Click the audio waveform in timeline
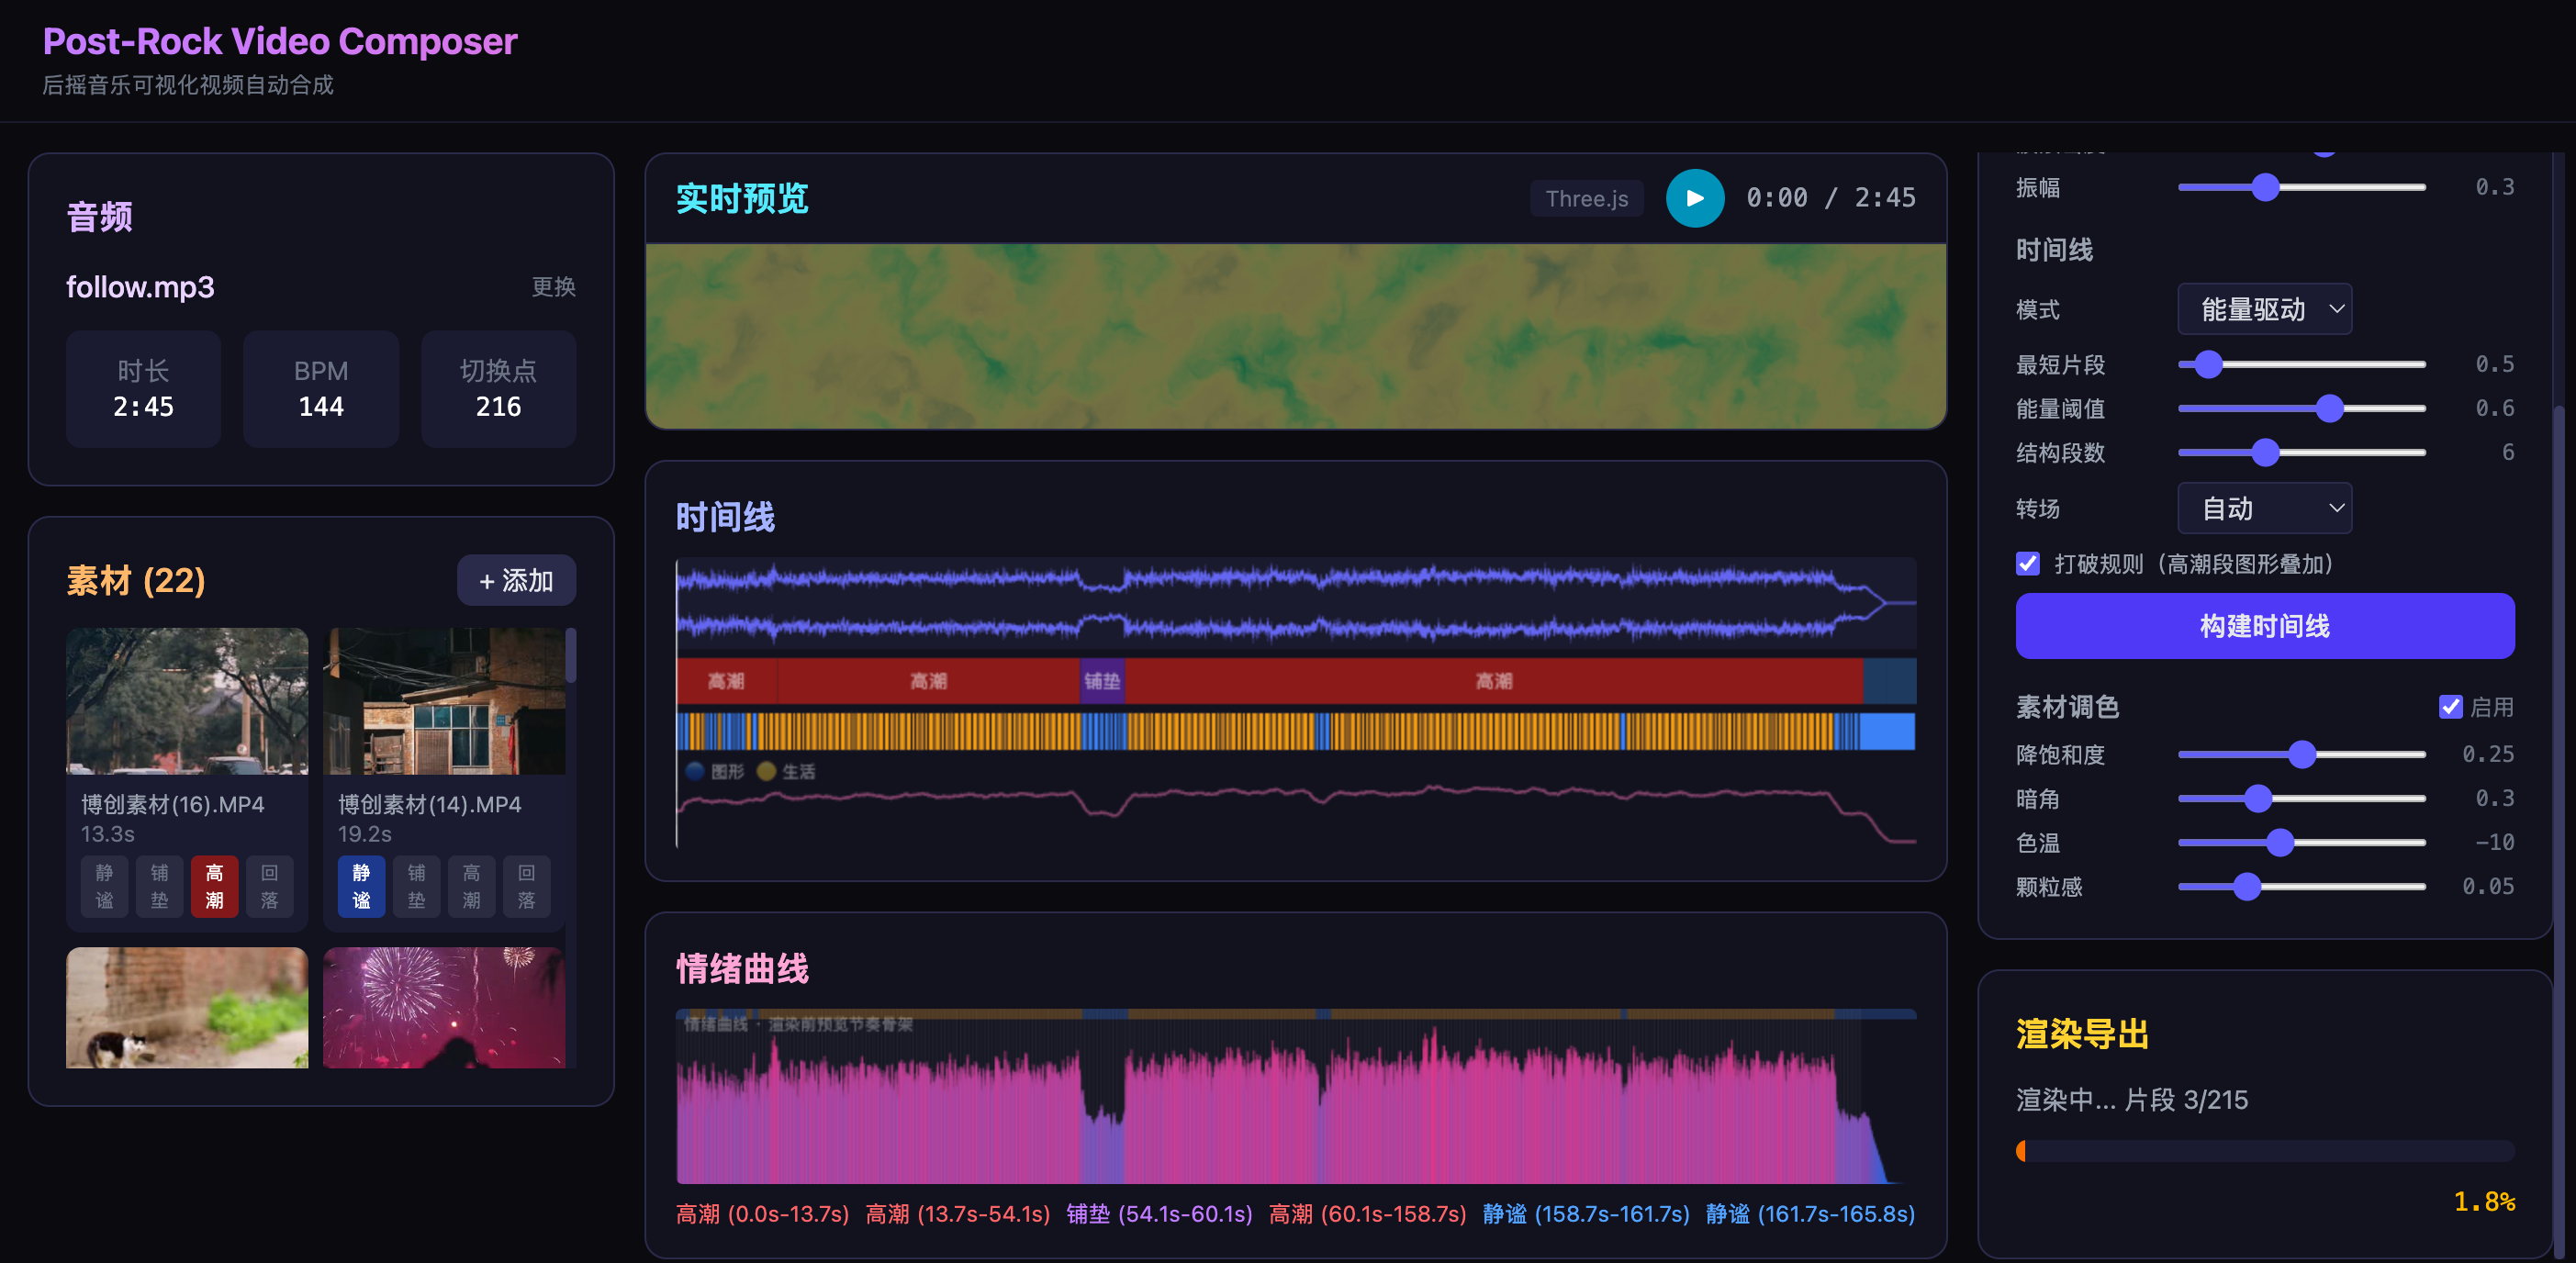The width and height of the screenshot is (2576, 1263). (1296, 603)
